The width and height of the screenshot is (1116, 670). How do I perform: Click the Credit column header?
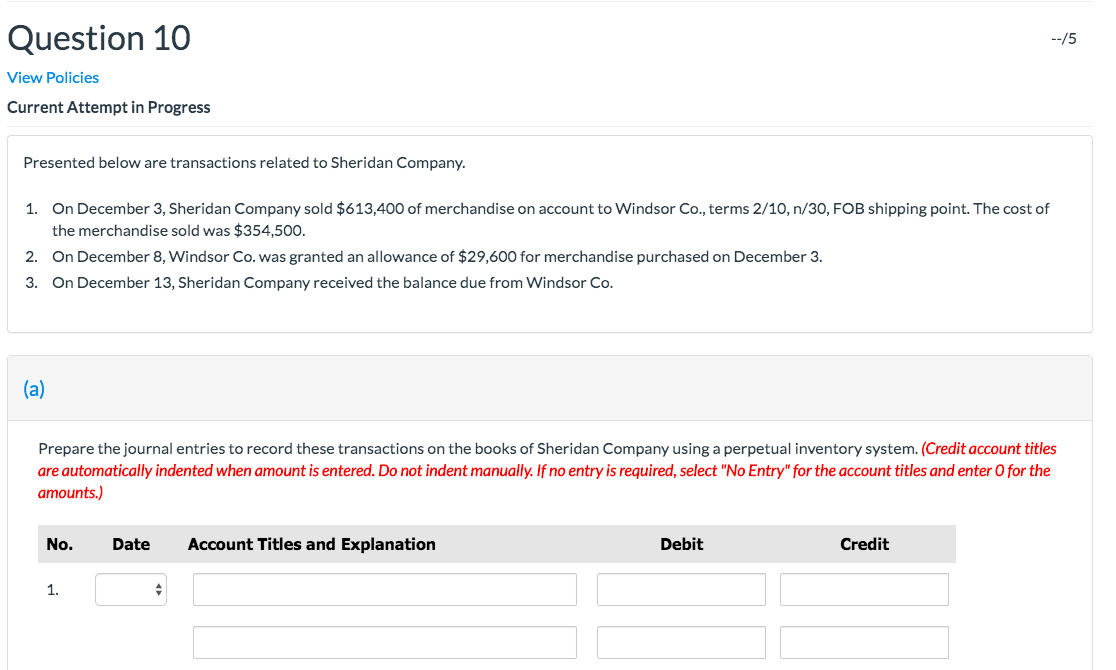coord(864,544)
